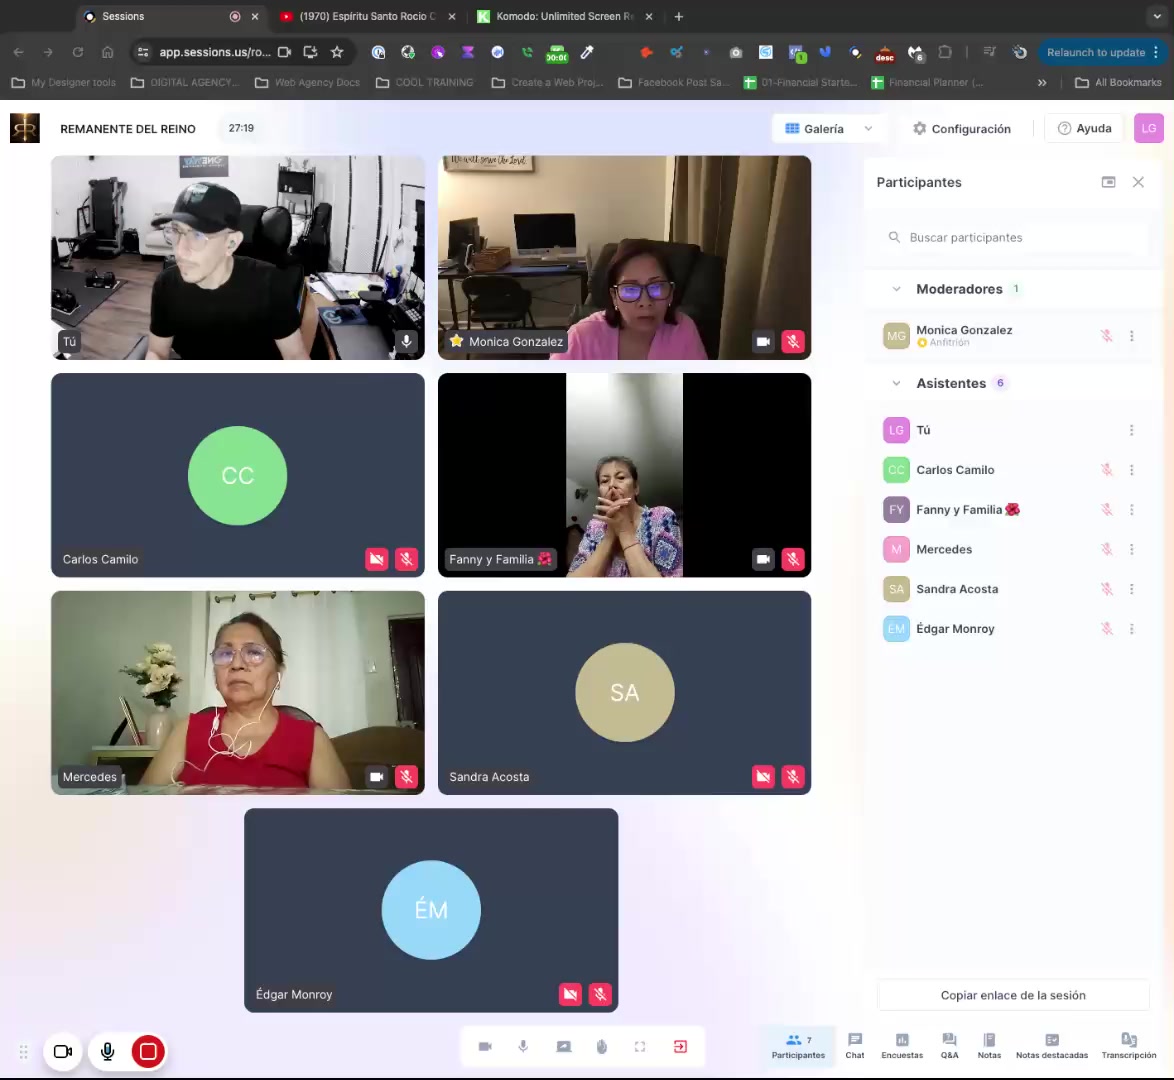Open options menu for Sandra Acosta

1131,589
